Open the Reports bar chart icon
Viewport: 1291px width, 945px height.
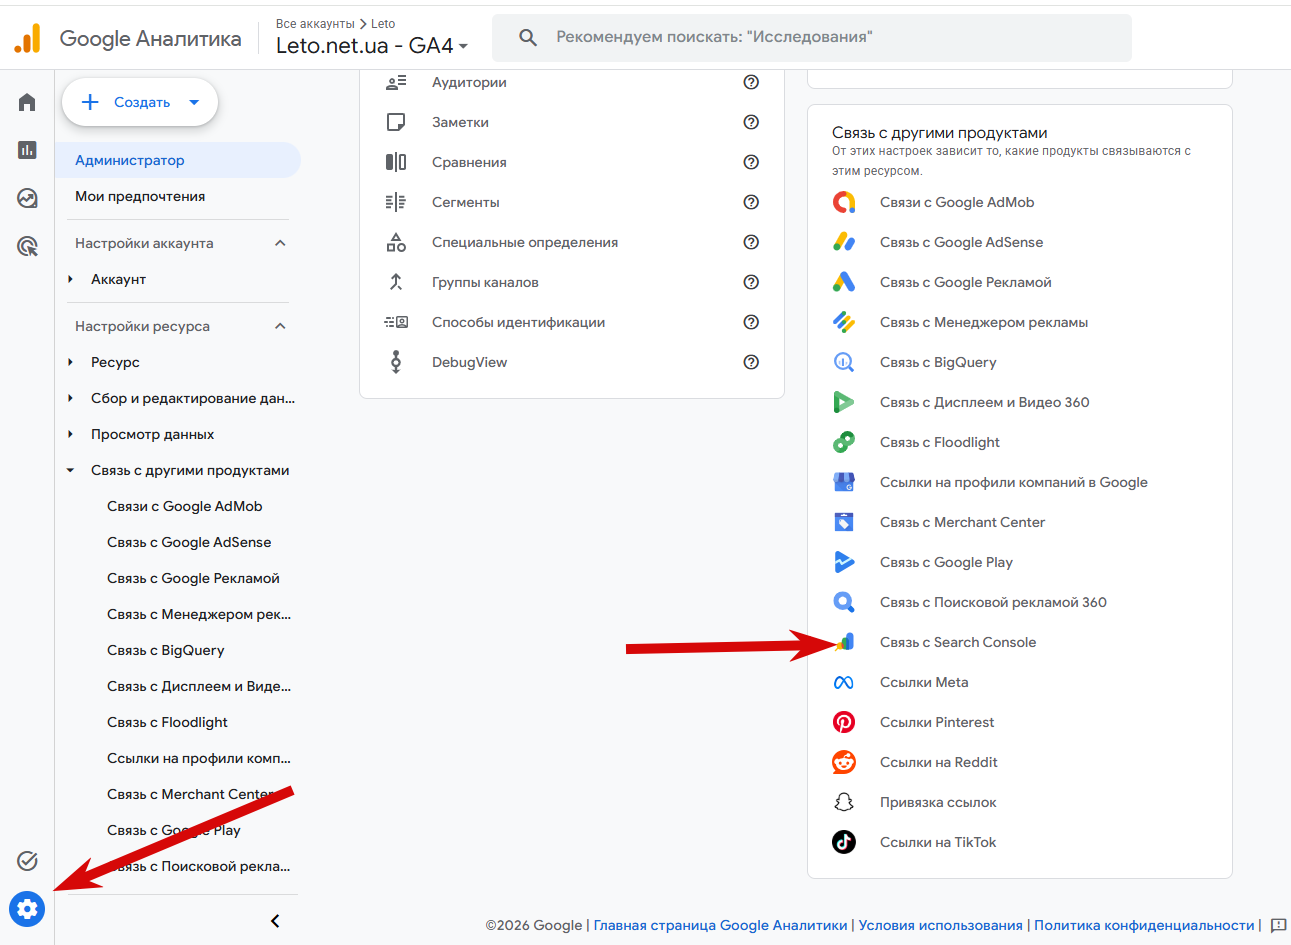27,150
